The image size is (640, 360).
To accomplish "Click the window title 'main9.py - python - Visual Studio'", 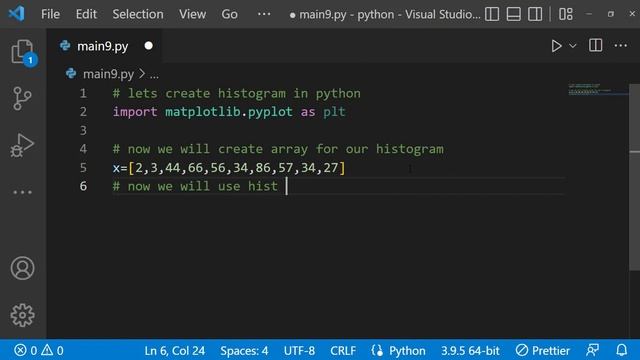I will [390, 14].
